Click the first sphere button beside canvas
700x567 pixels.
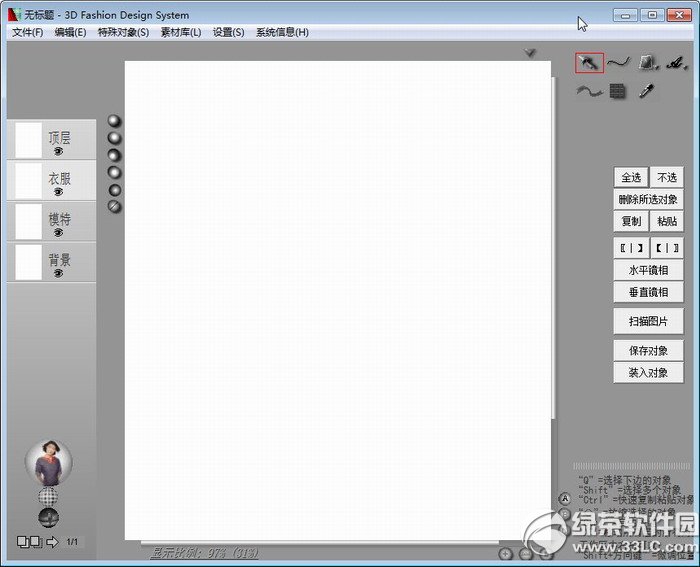(115, 121)
